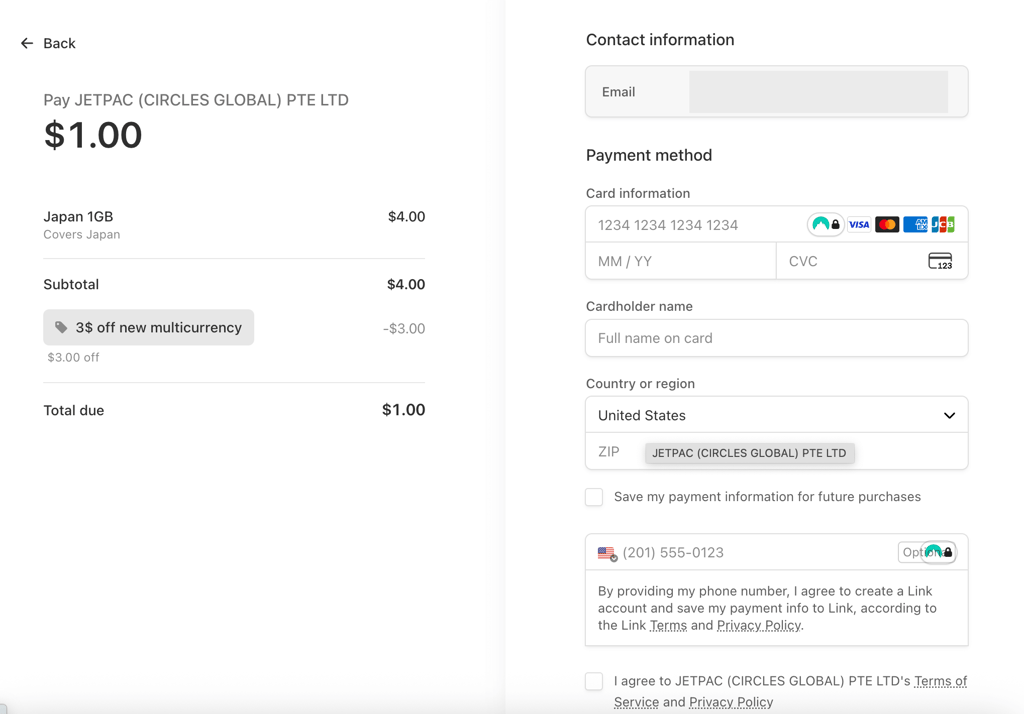Click the Subtotal label

pyautogui.click(x=71, y=284)
